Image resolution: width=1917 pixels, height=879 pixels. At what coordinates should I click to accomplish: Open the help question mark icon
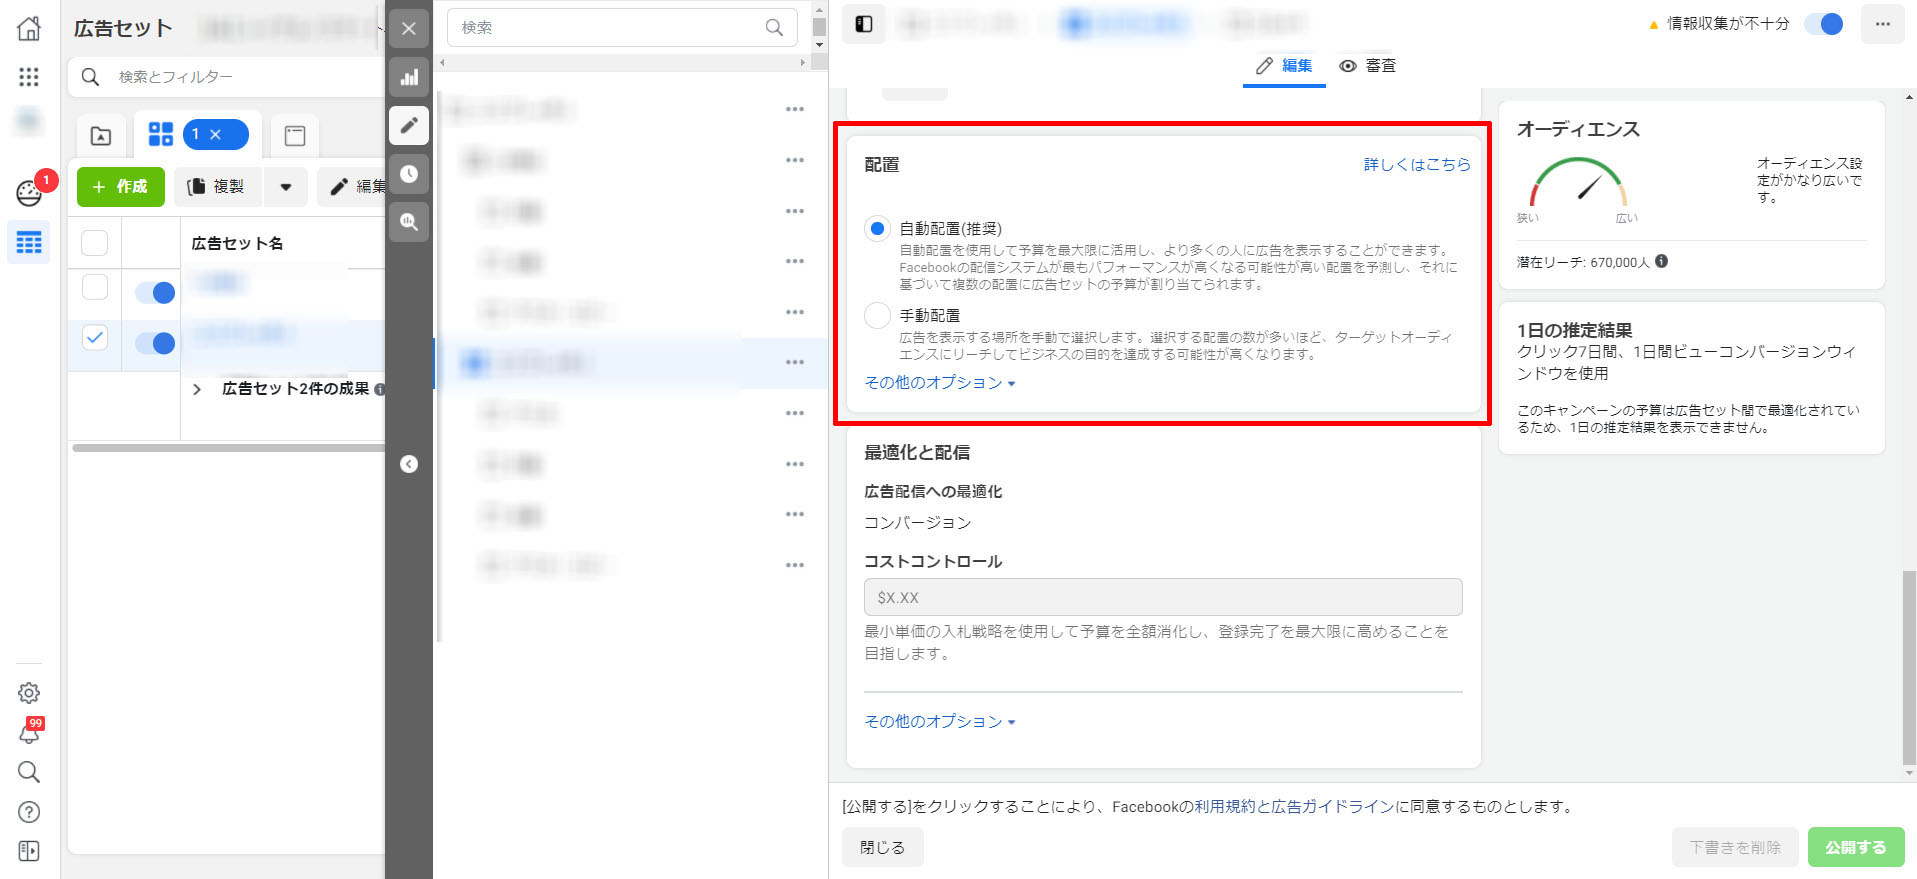[x=29, y=812]
